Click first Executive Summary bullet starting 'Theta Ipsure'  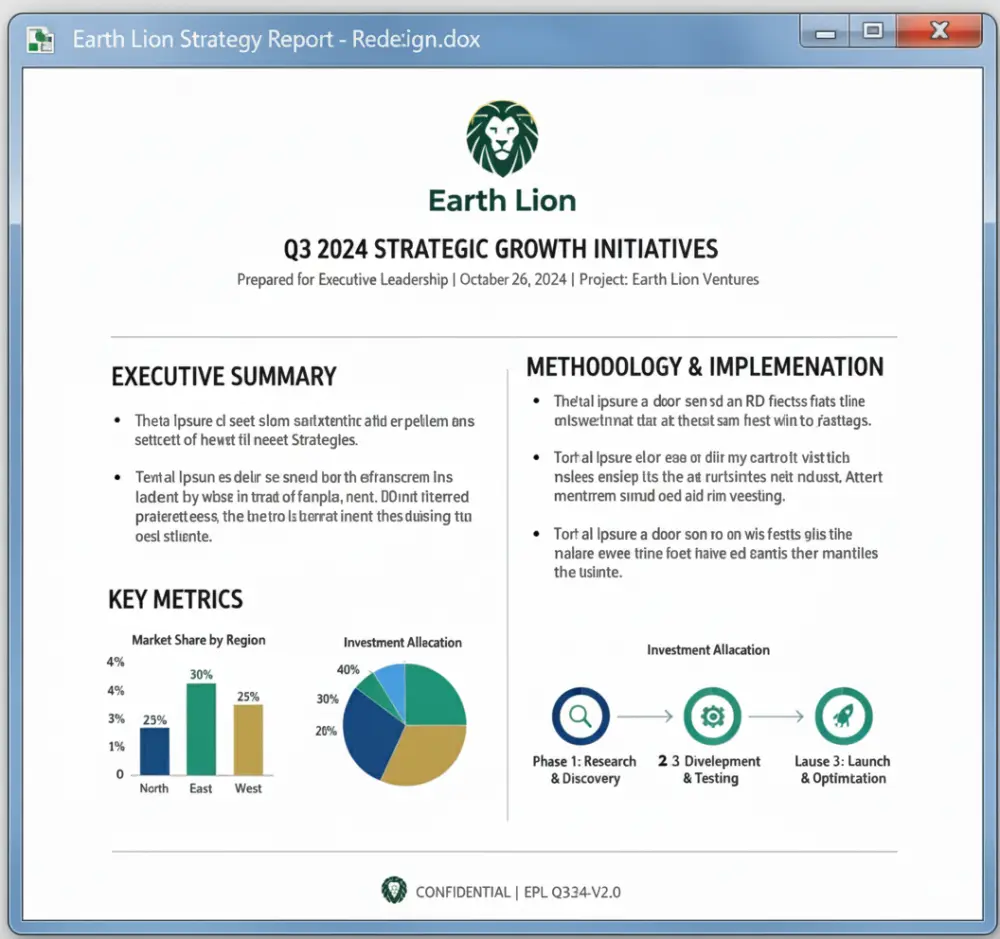(x=304, y=431)
